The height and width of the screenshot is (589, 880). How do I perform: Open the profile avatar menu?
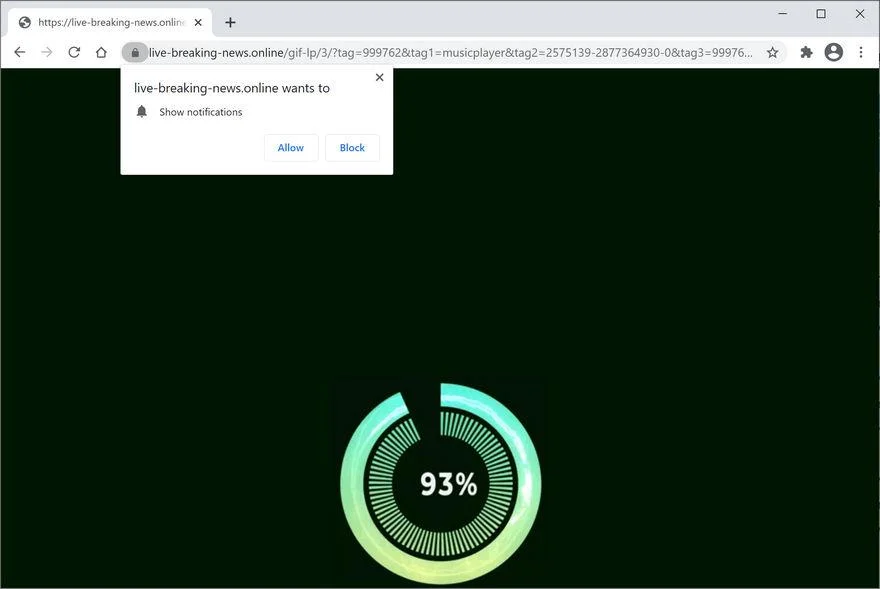(834, 52)
